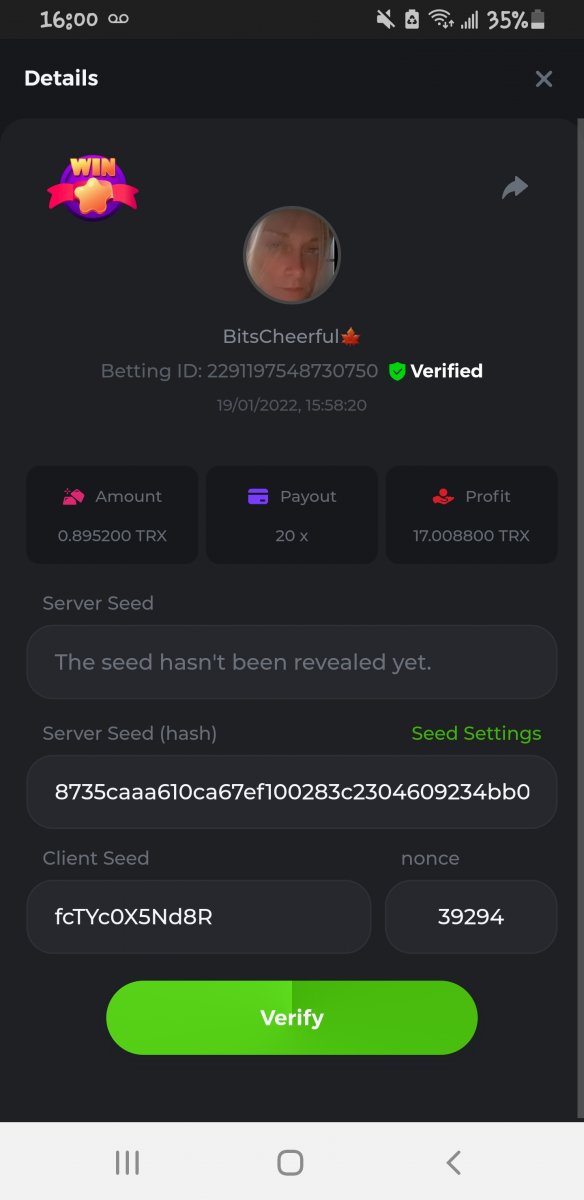Tap the Android home button
The width and height of the screenshot is (584, 1200).
[x=290, y=1162]
